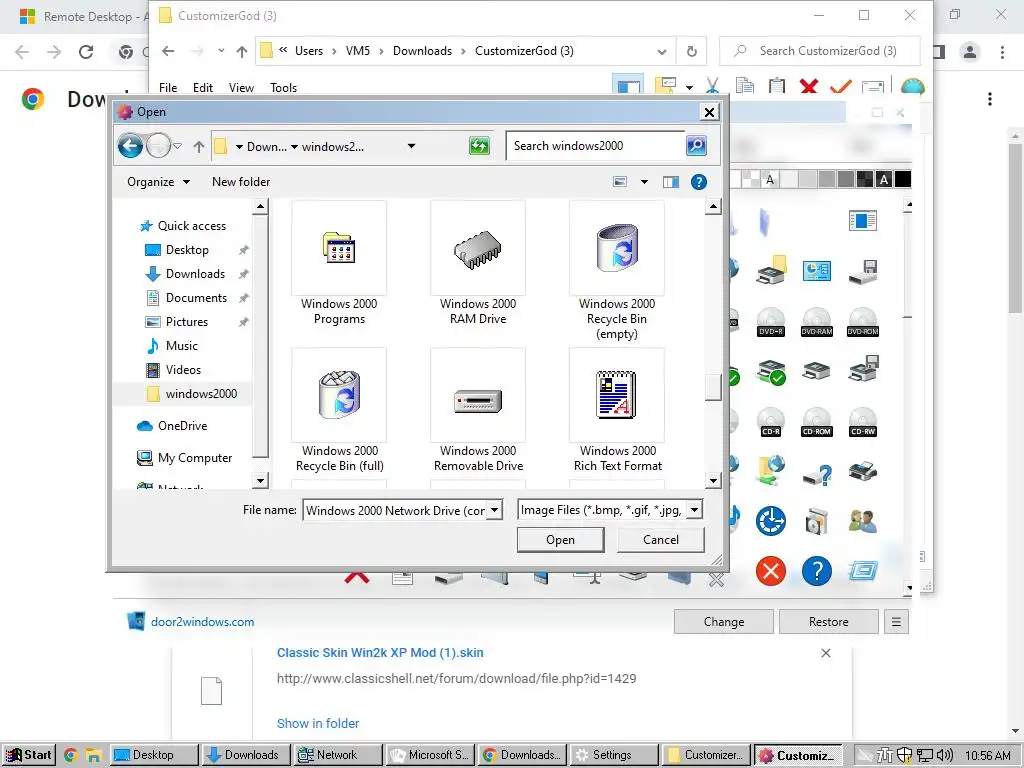The image size is (1024, 768).
Task: Open the File menu in the Explorer window
Action: (x=168, y=88)
